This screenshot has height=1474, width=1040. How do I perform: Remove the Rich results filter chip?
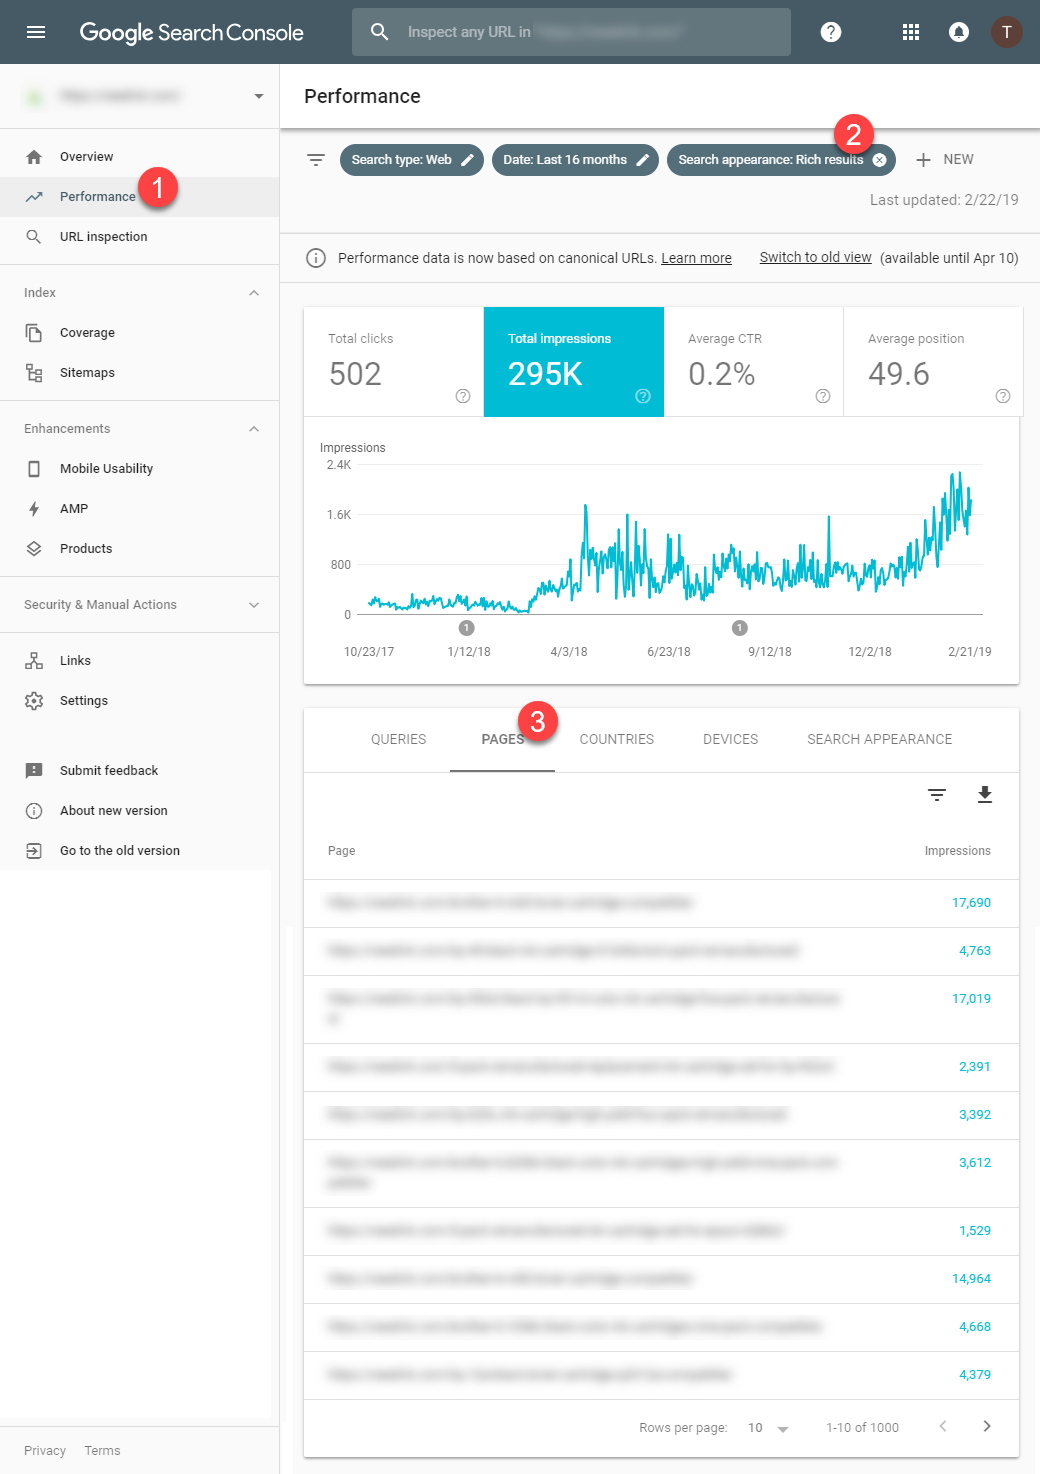coord(880,160)
